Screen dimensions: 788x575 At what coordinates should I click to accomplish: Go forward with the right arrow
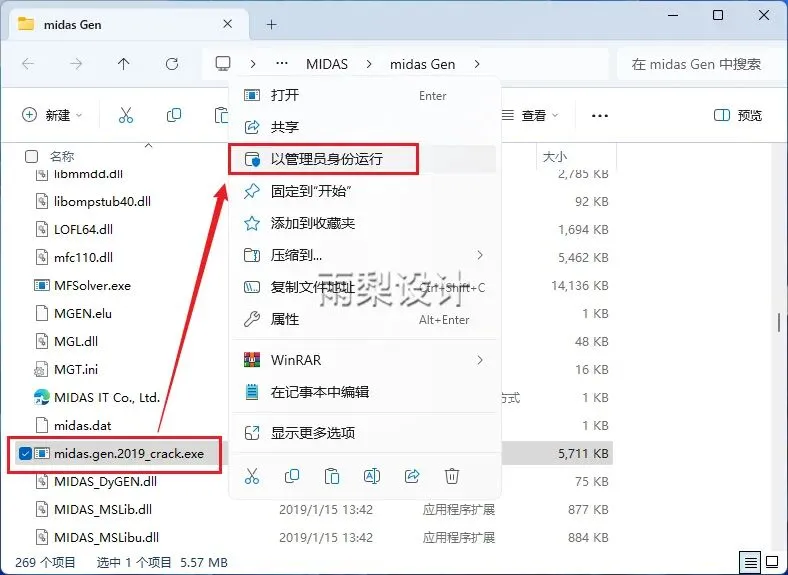[x=76, y=64]
